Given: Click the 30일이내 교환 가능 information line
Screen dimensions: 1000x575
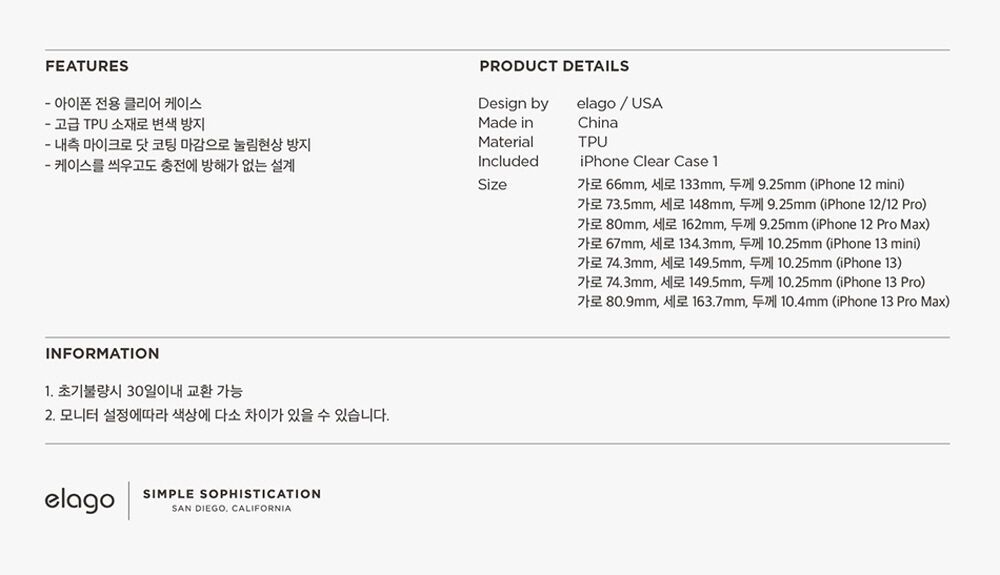Looking at the screenshot, I should click(144, 391).
